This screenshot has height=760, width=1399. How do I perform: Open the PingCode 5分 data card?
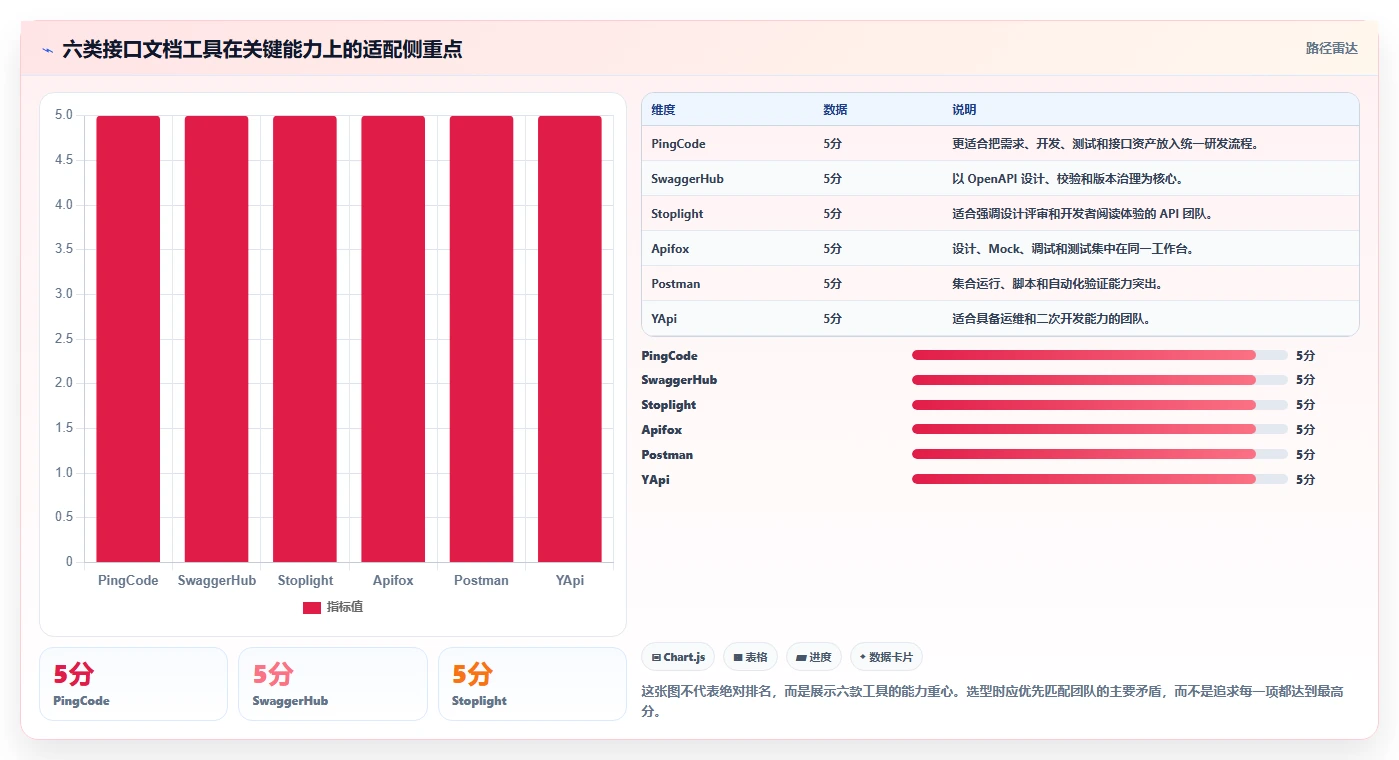click(x=133, y=683)
